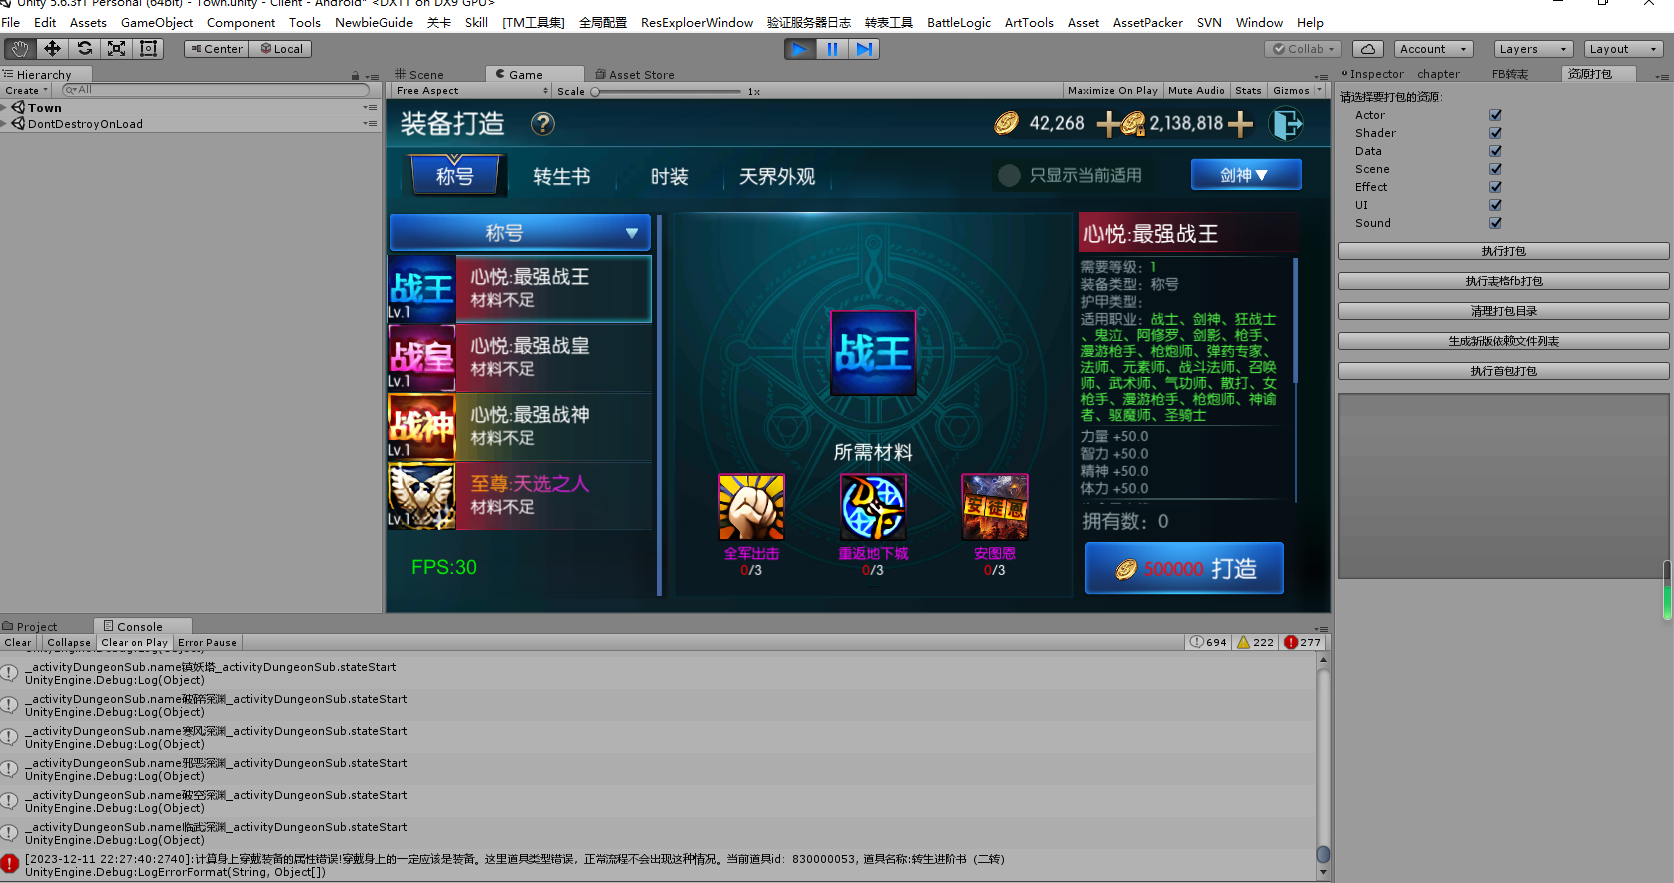Uncheck the Actor checkbox
1674x883 pixels.
coord(1495,115)
